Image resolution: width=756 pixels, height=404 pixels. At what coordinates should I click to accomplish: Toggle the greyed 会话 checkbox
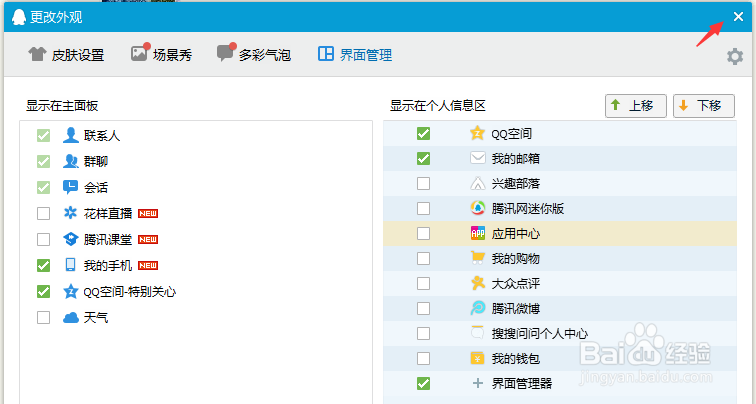pos(43,187)
